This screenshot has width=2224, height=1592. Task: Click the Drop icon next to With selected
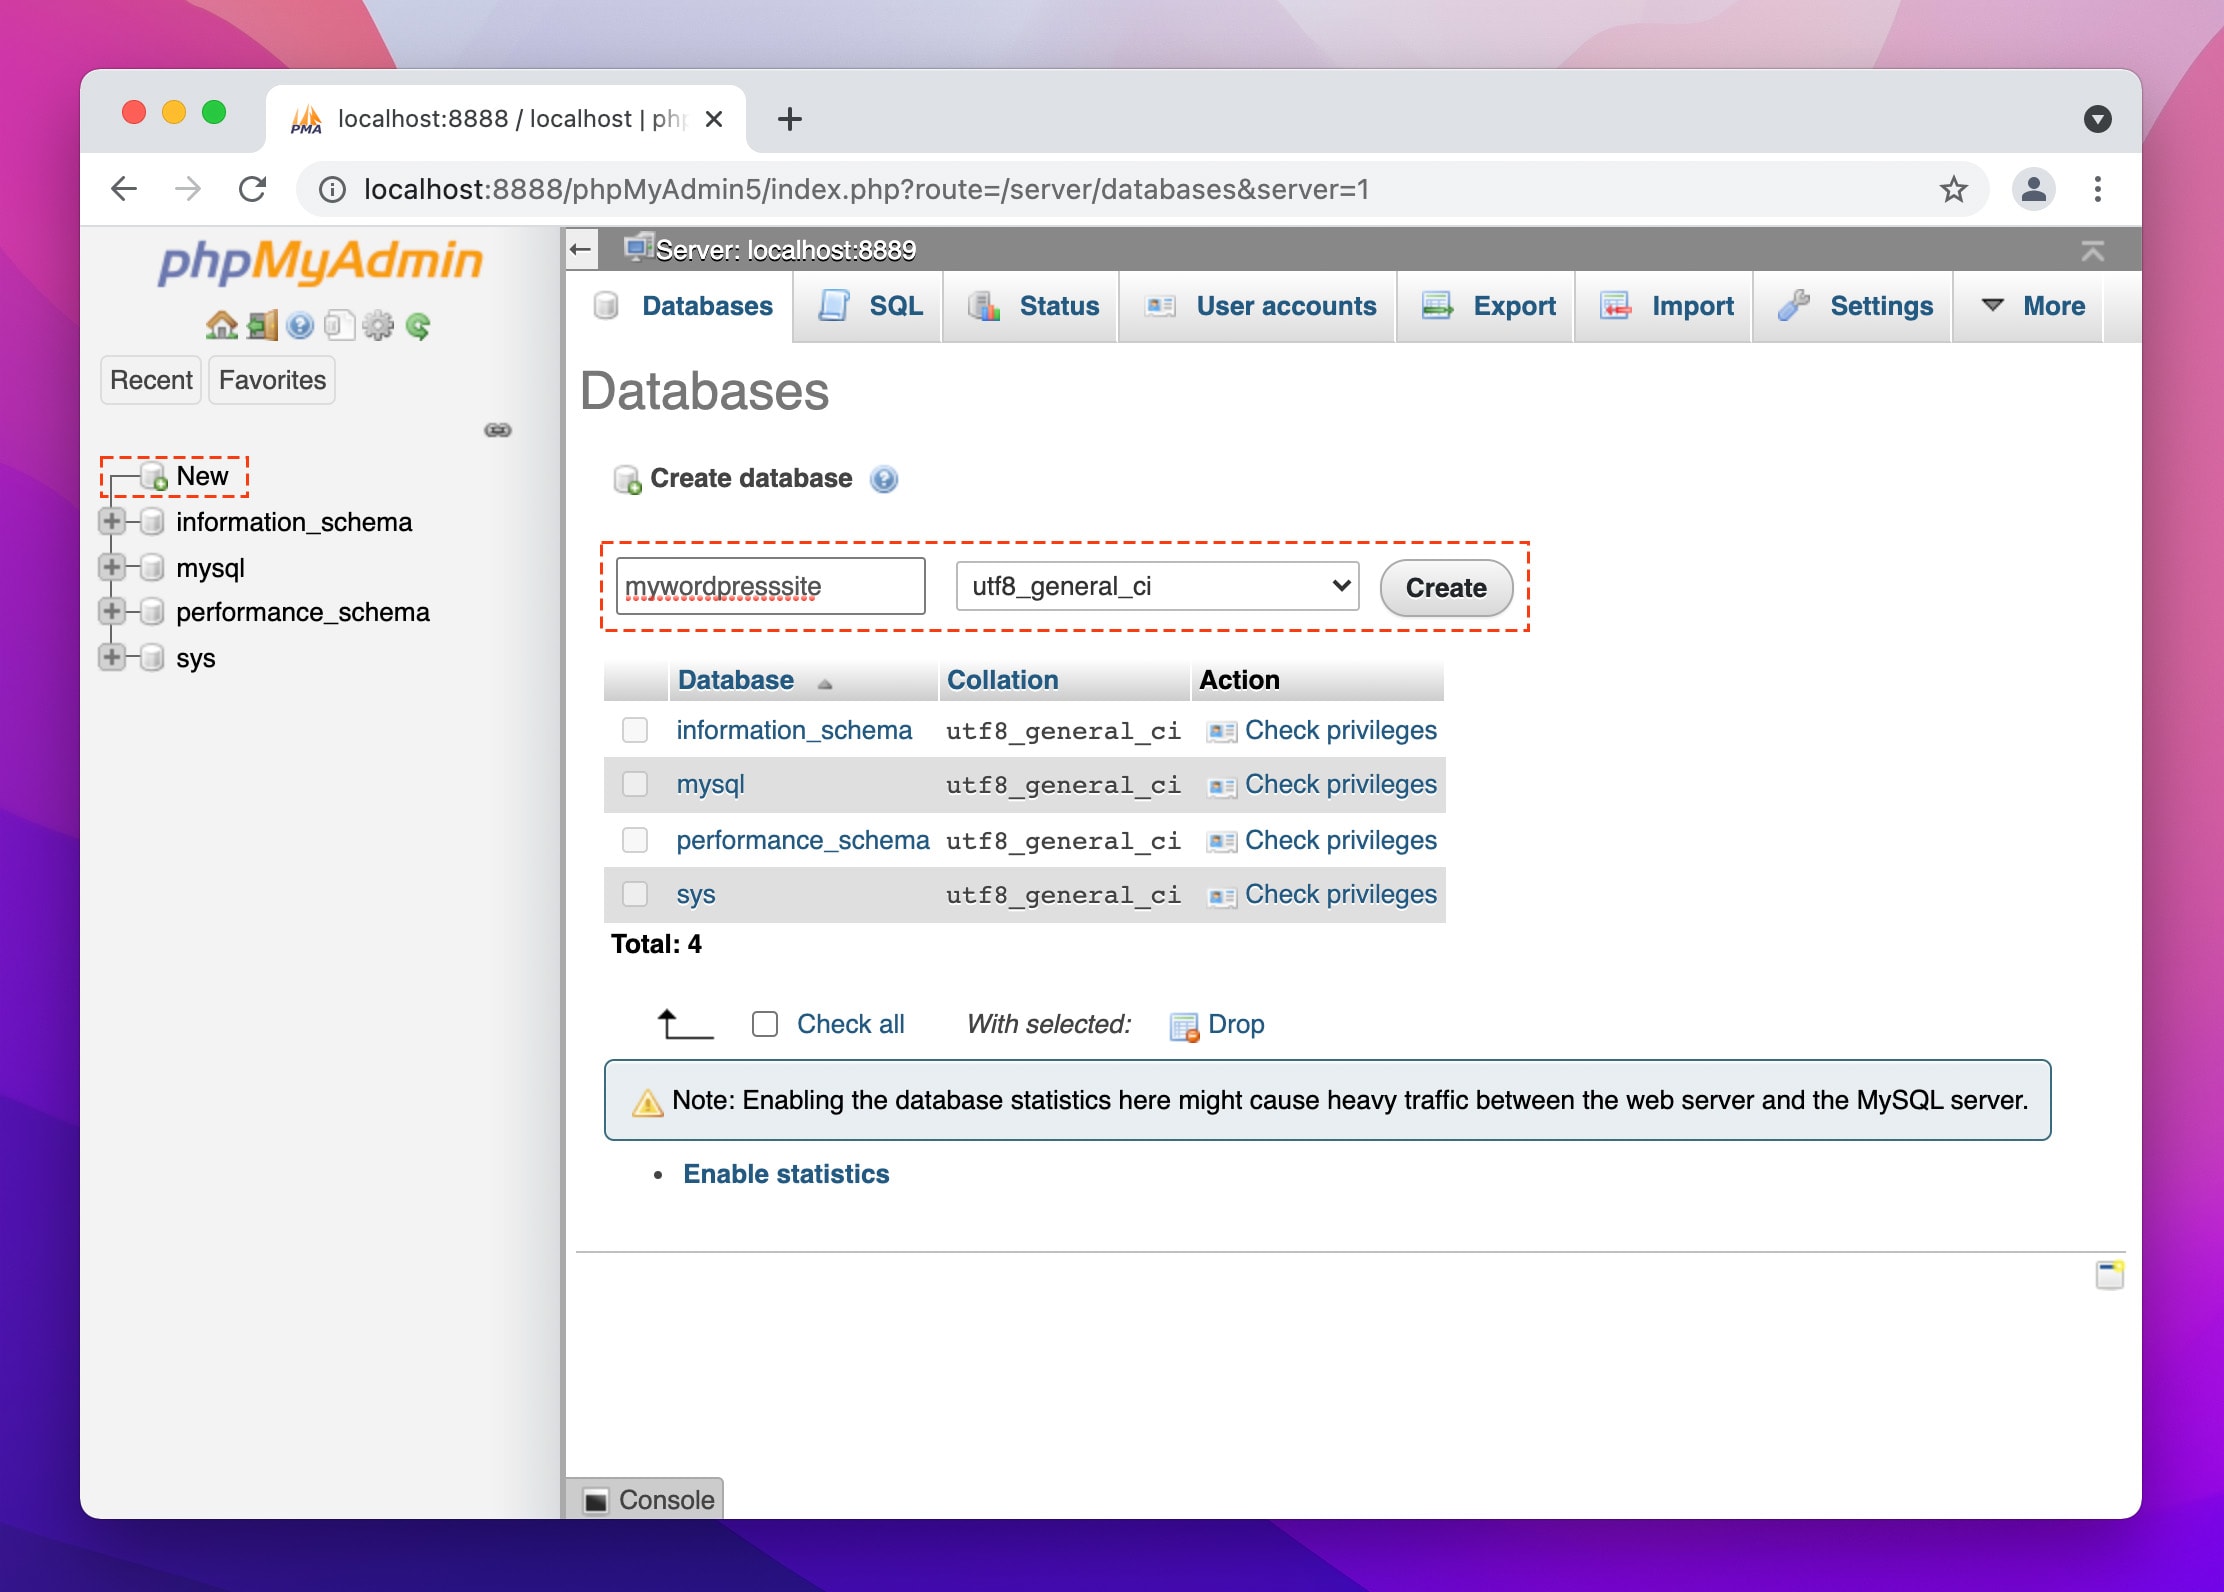tap(1183, 1024)
